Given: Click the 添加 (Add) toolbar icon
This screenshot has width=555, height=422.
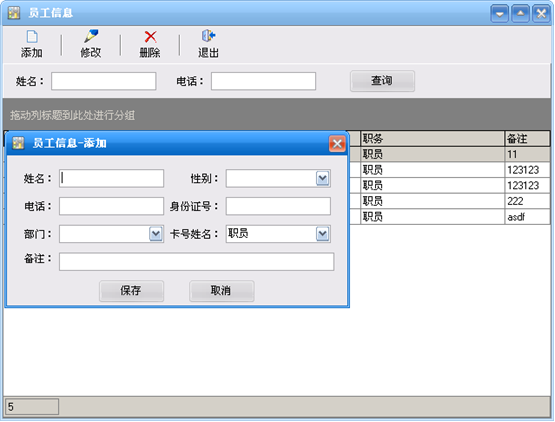Looking at the screenshot, I should pos(32,36).
